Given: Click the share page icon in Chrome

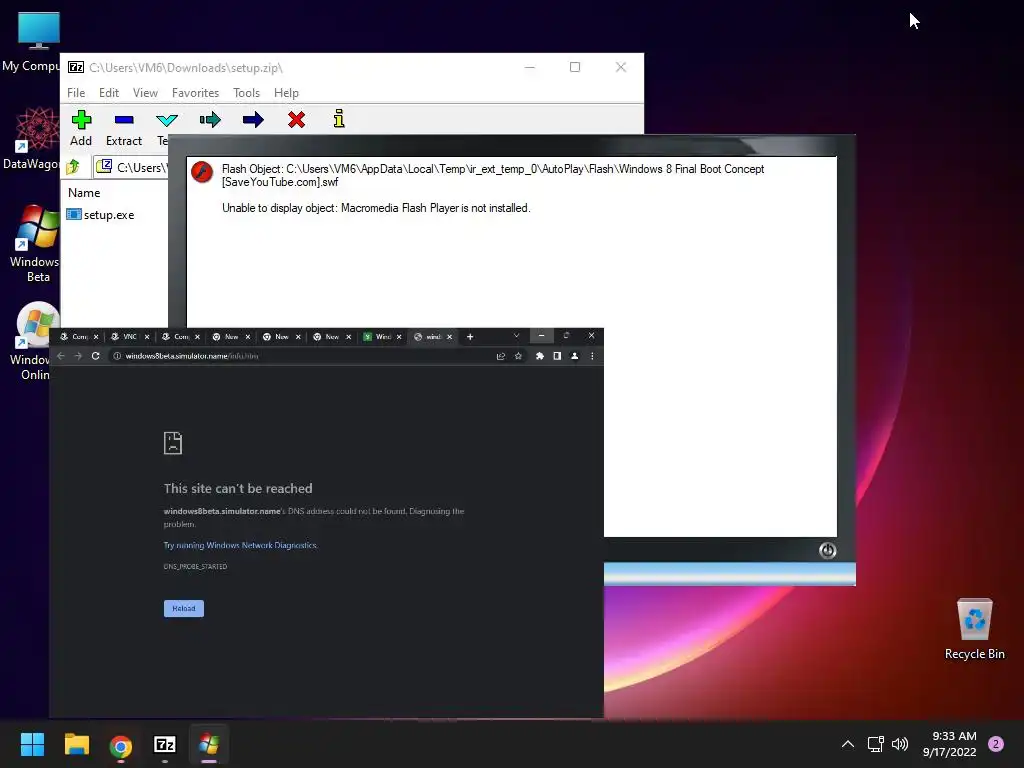Looking at the screenshot, I should pyautogui.click(x=501, y=356).
